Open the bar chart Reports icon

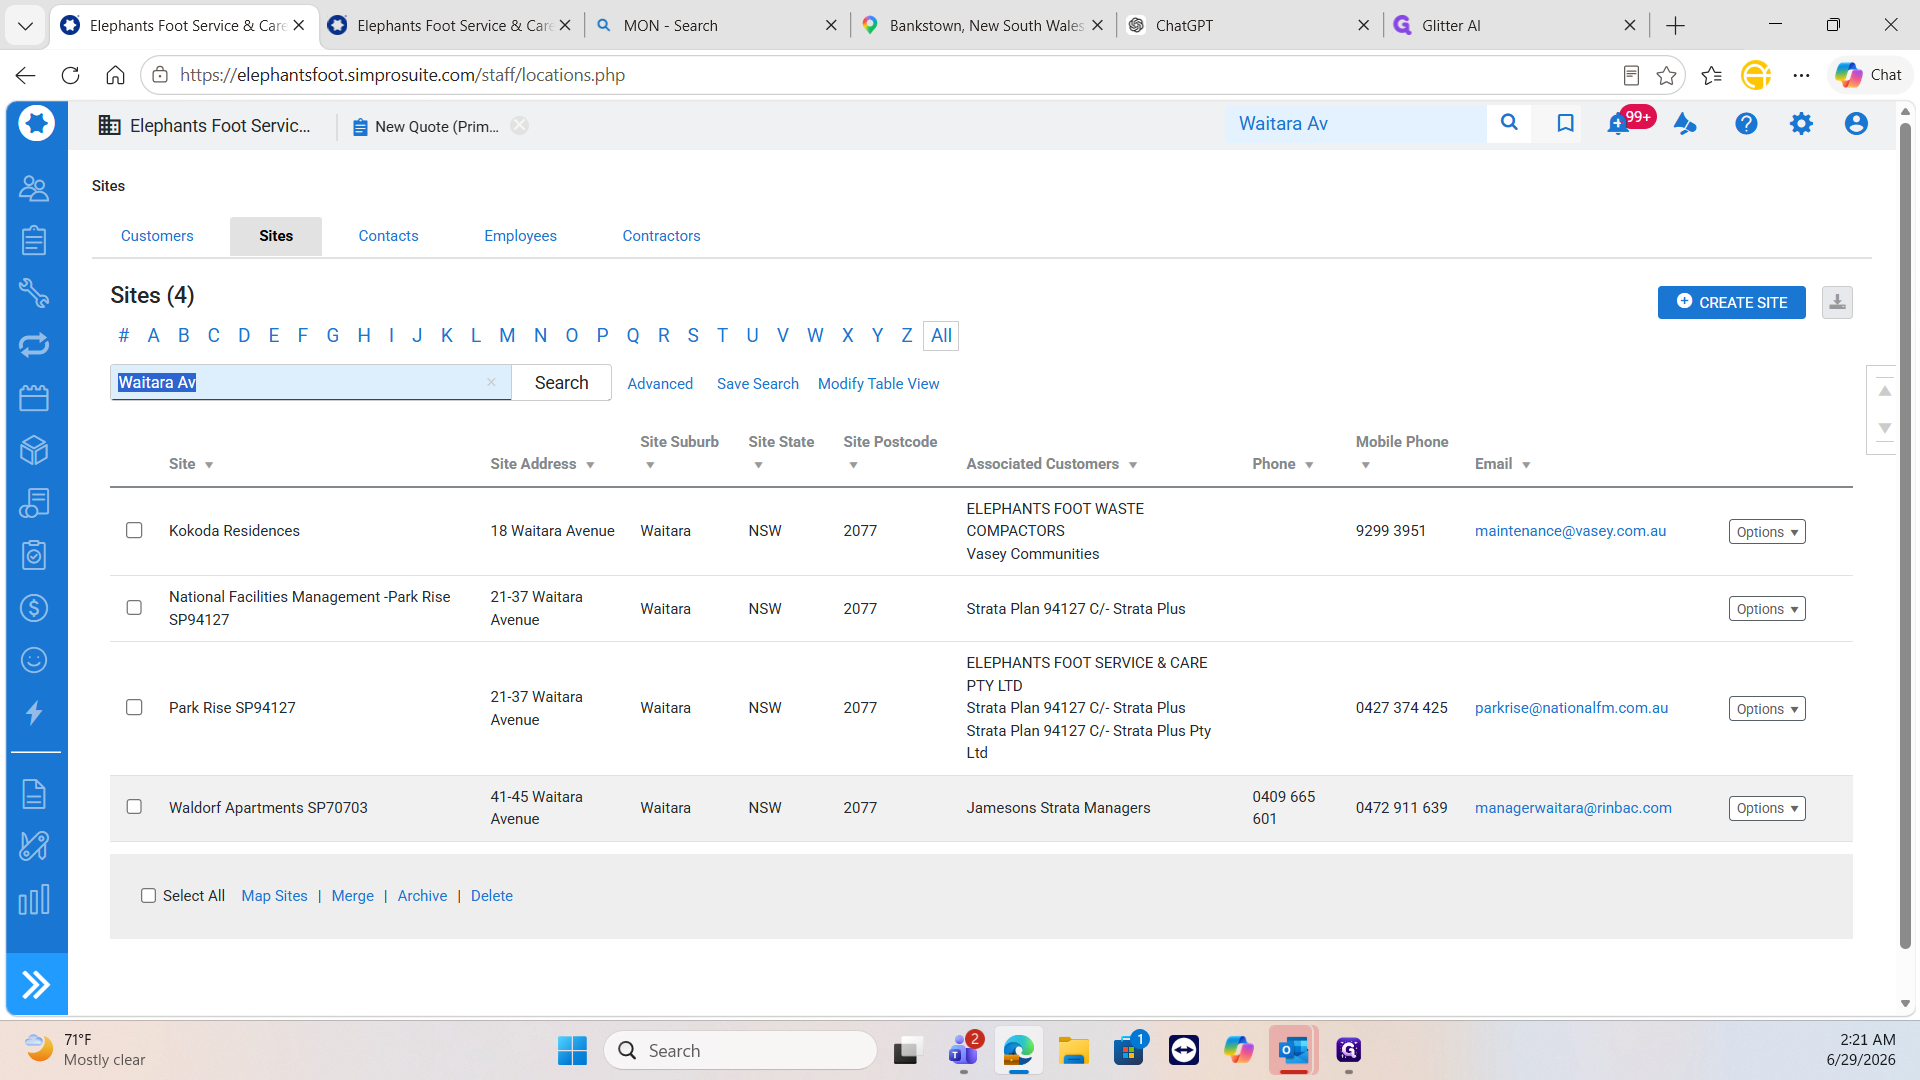(x=34, y=900)
